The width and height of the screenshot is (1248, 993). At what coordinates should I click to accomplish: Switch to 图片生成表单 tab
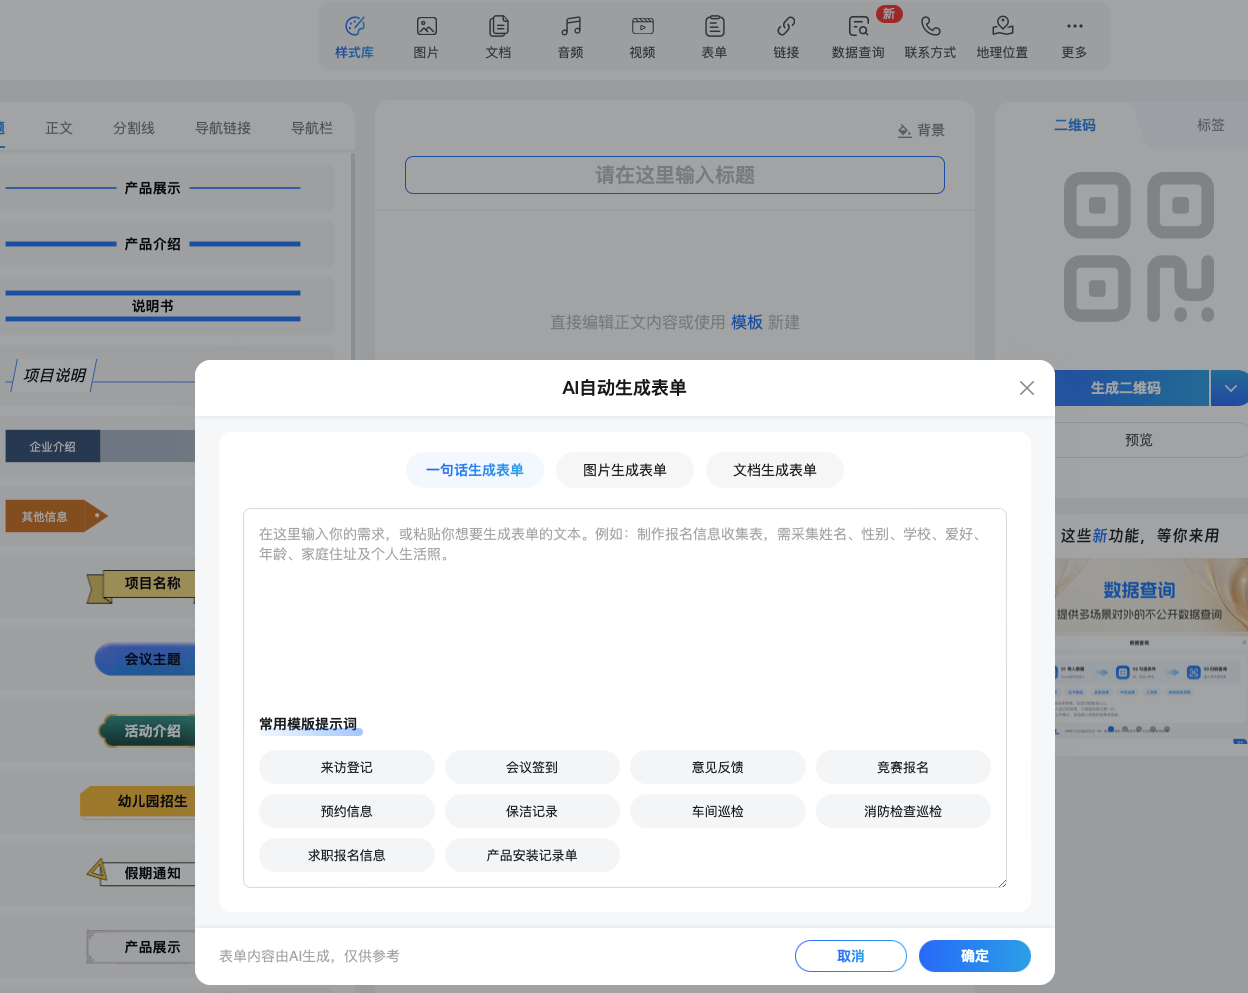point(625,470)
